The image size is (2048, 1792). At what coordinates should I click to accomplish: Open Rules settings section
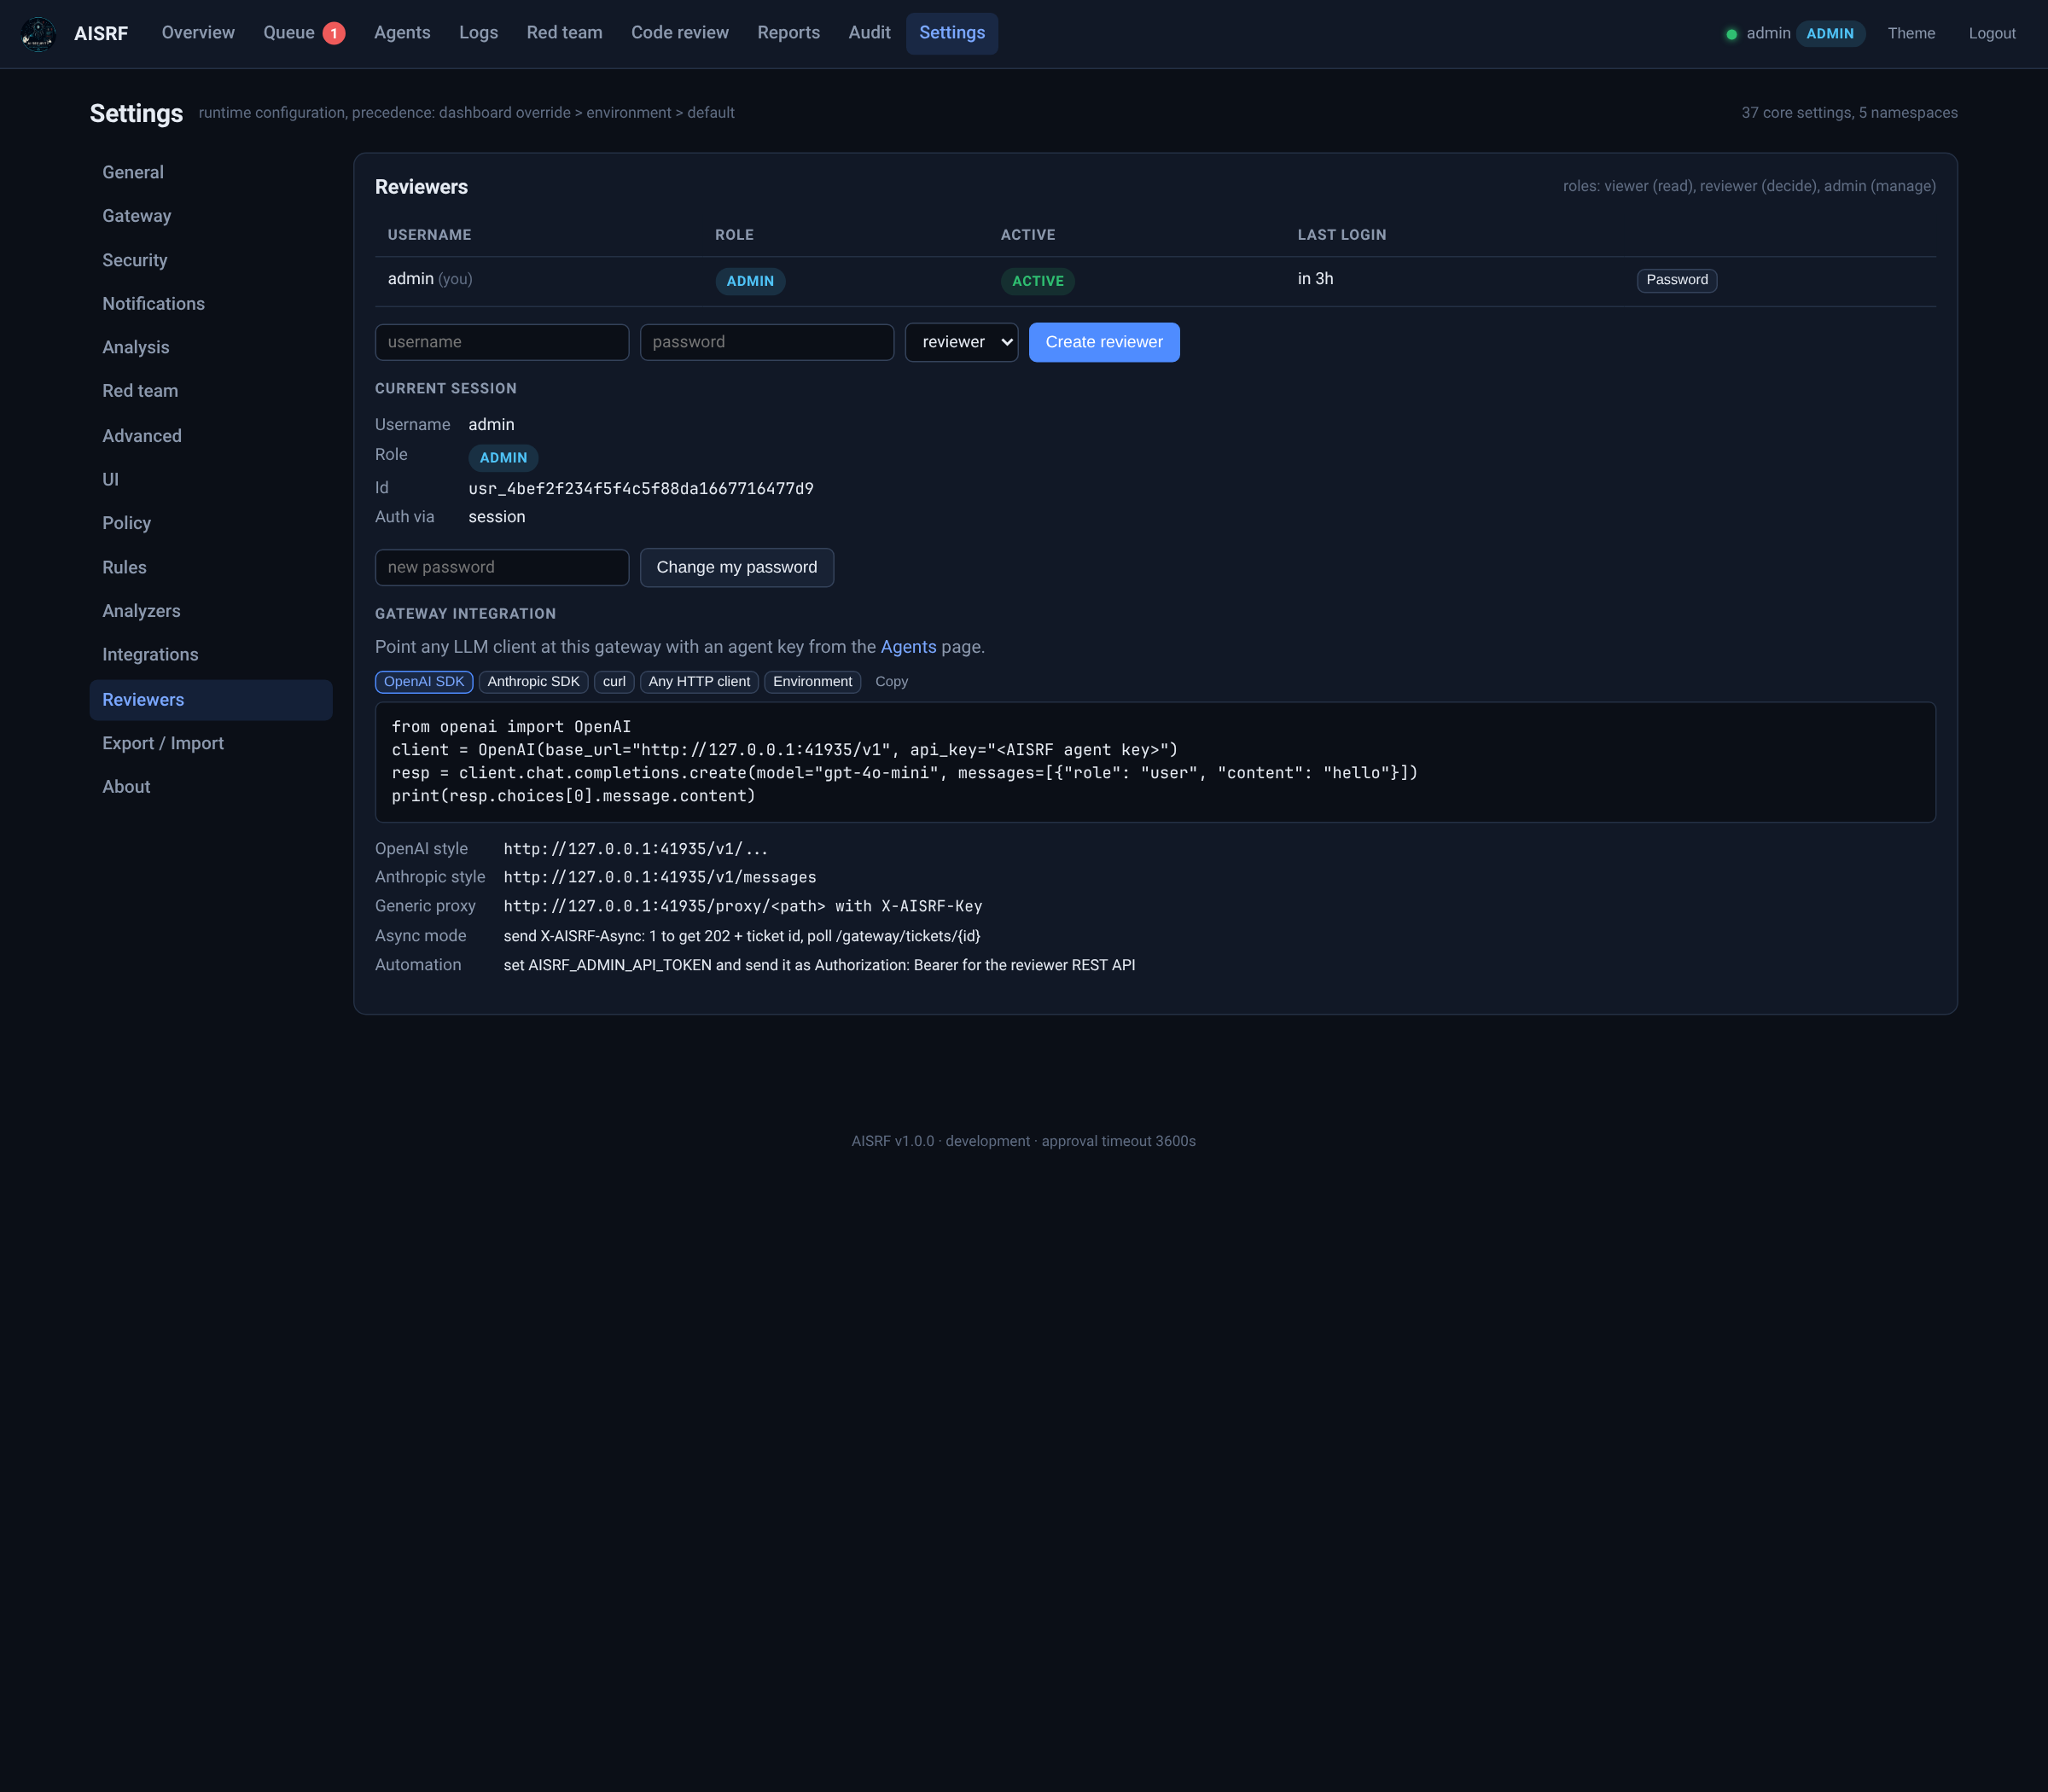(210, 568)
